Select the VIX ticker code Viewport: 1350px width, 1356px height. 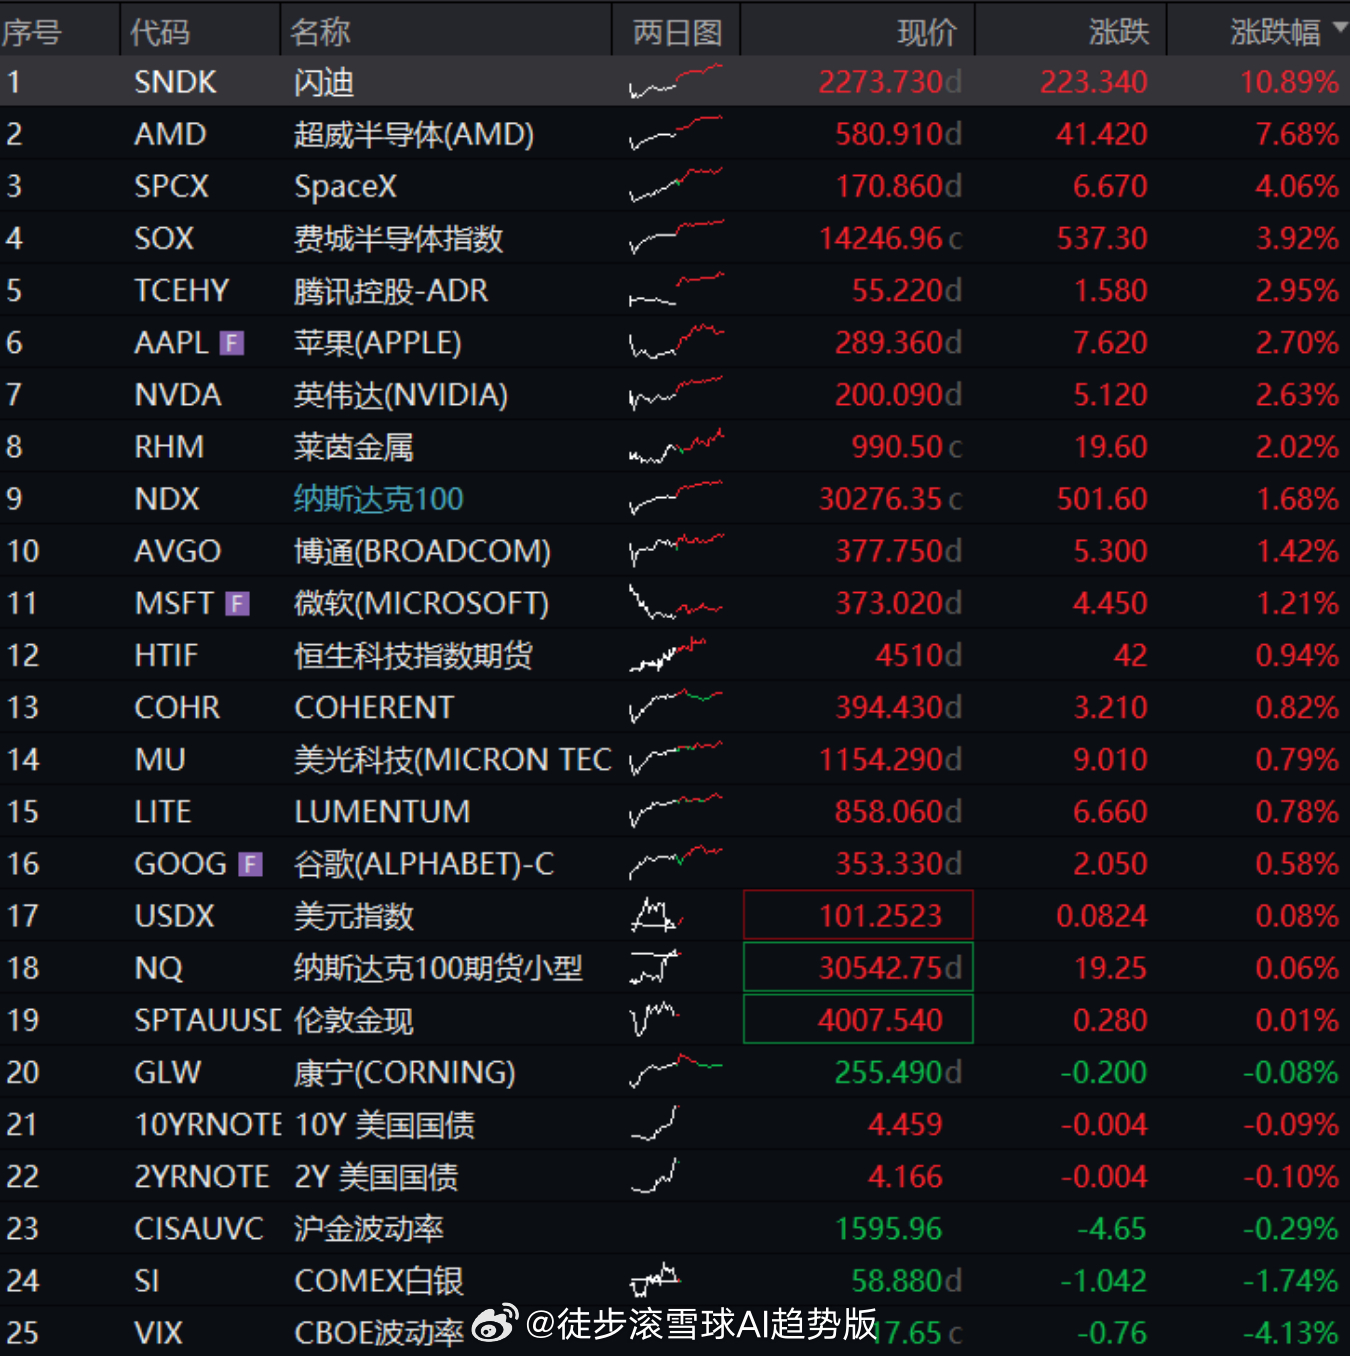pos(158,1332)
